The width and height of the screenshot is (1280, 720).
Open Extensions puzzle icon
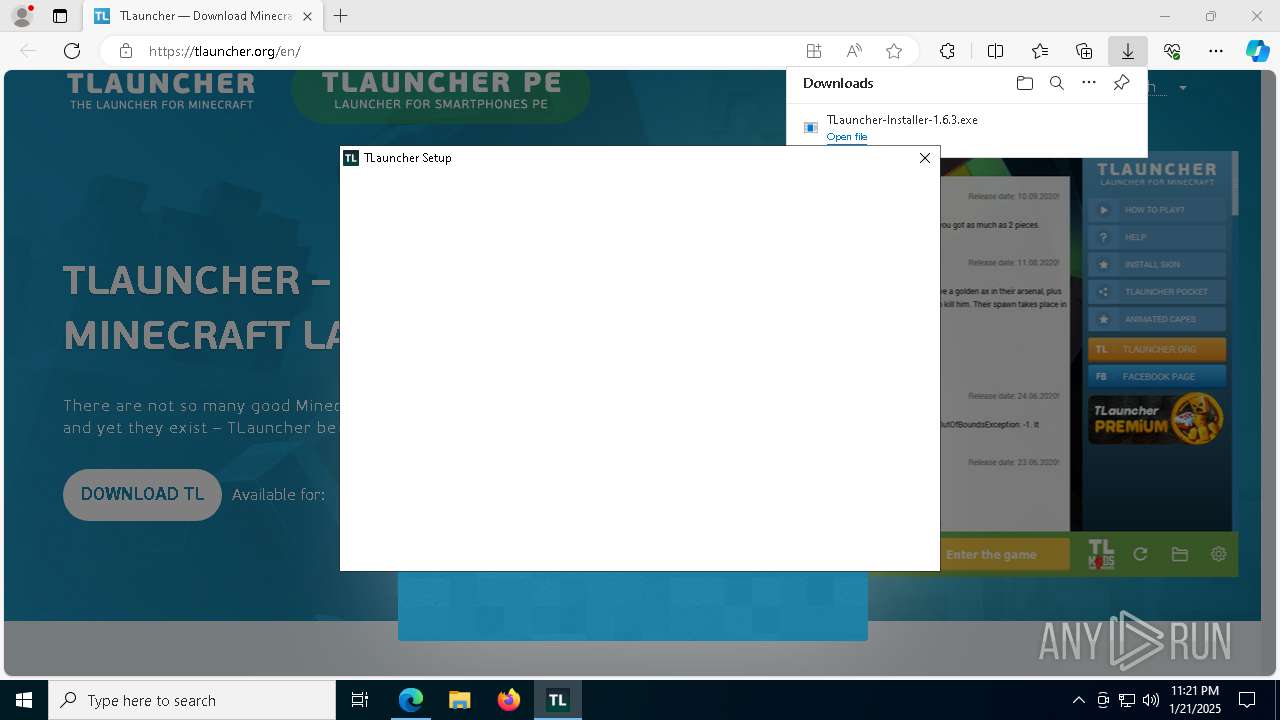[x=947, y=51]
